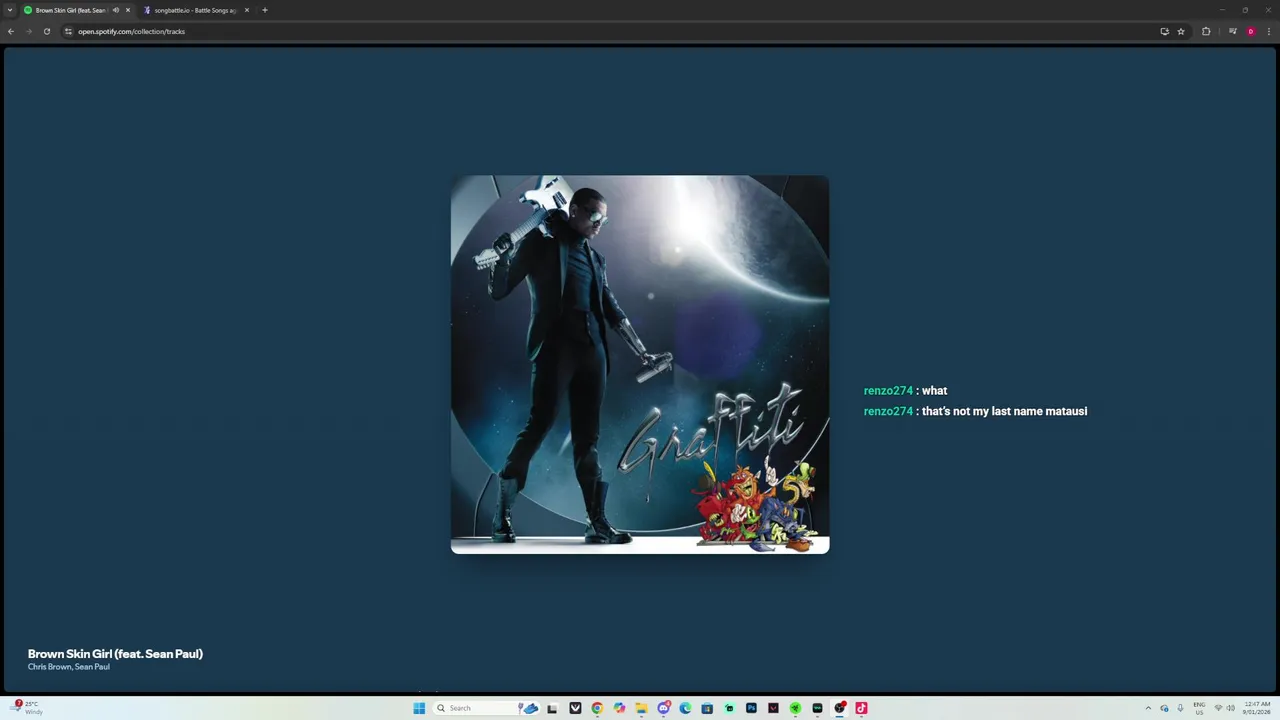
Task: Open a new browser tab
Action: tap(265, 10)
